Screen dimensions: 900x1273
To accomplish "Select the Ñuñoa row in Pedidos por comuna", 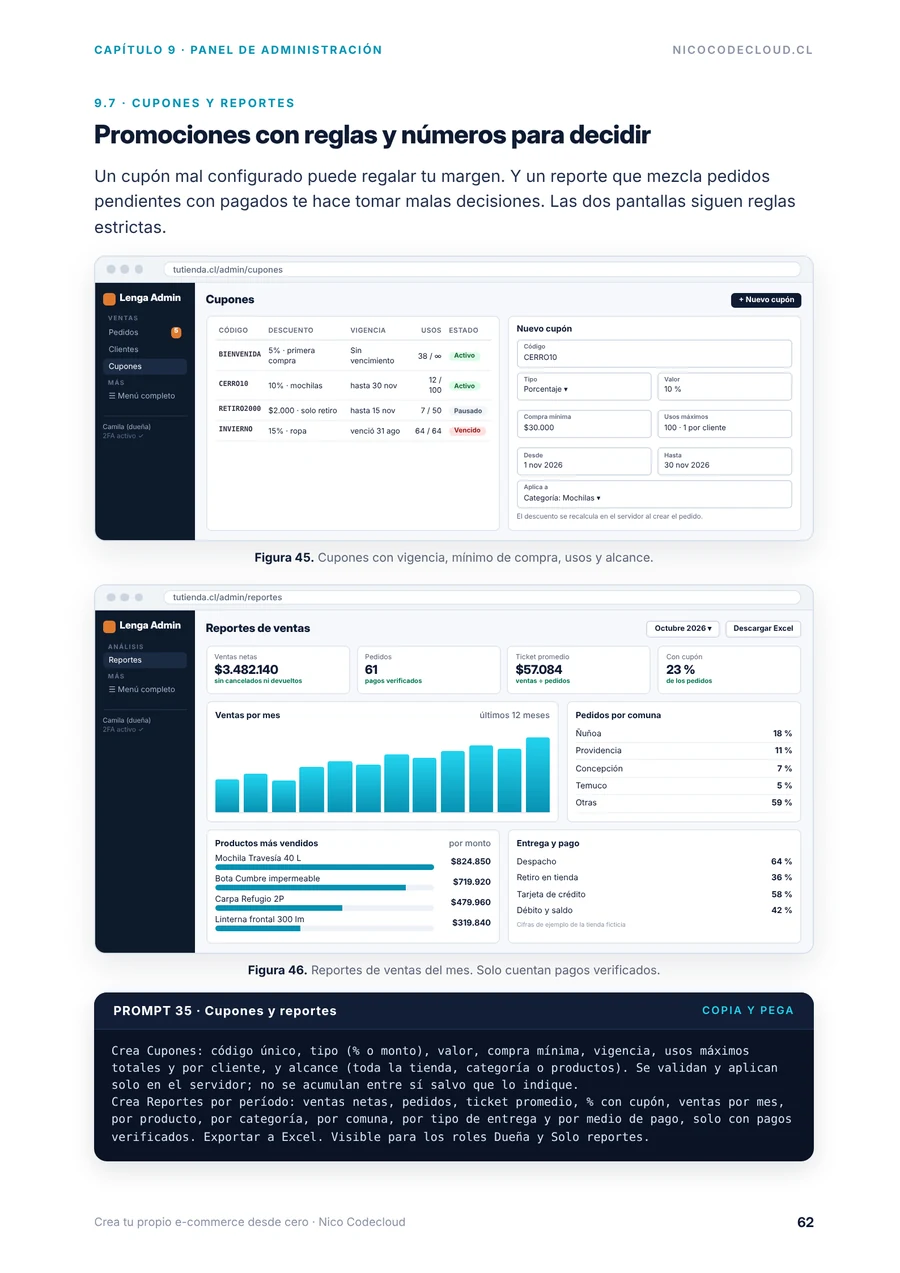I will 684,733.
